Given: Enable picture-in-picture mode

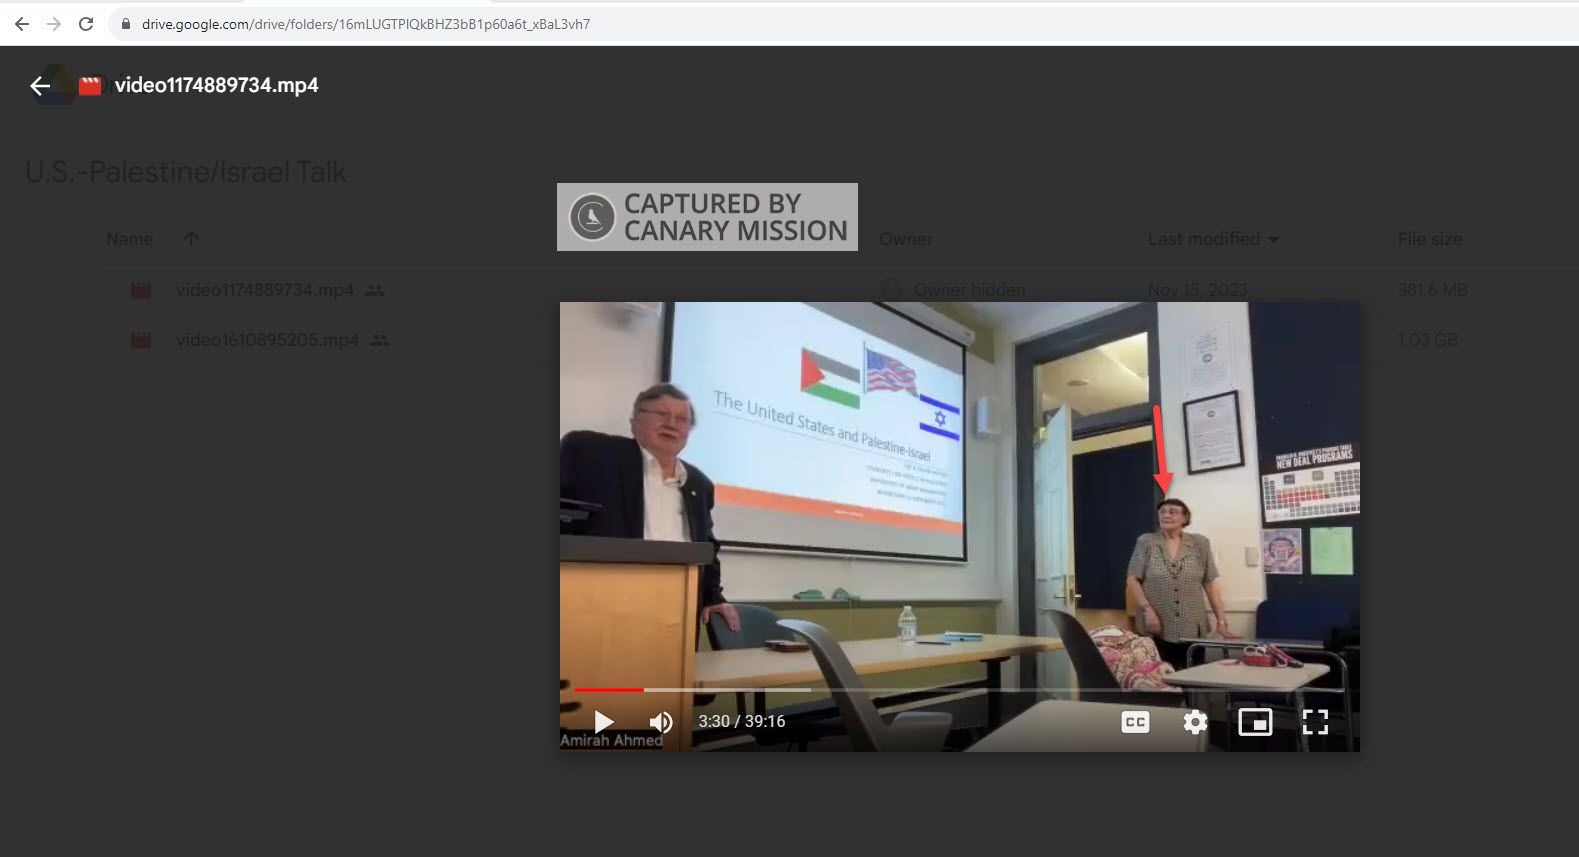Looking at the screenshot, I should pos(1255,722).
